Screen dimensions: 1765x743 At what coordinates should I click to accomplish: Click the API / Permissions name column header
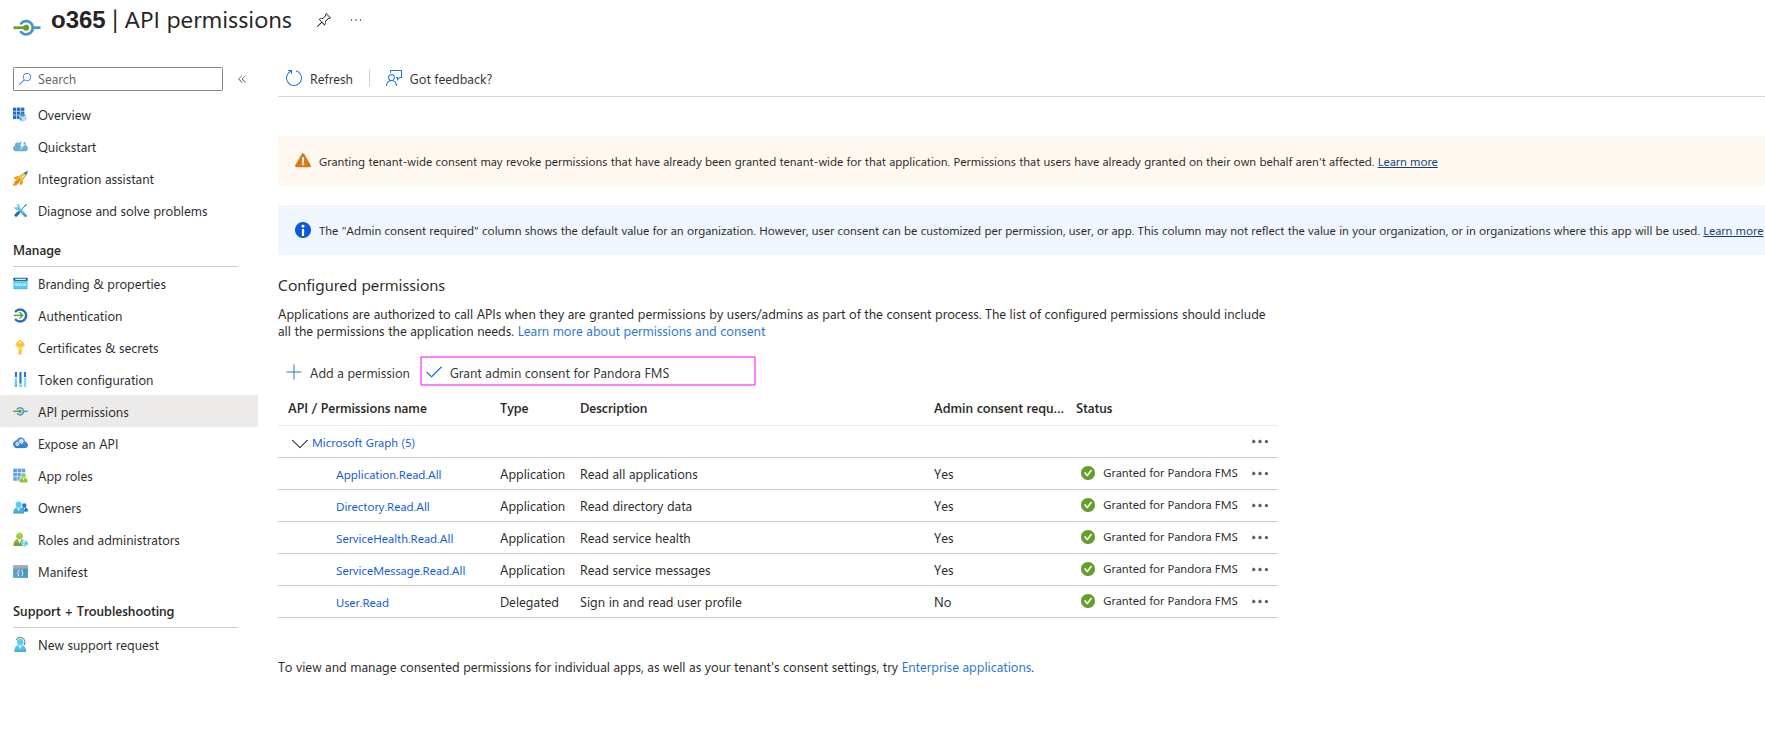(x=357, y=408)
